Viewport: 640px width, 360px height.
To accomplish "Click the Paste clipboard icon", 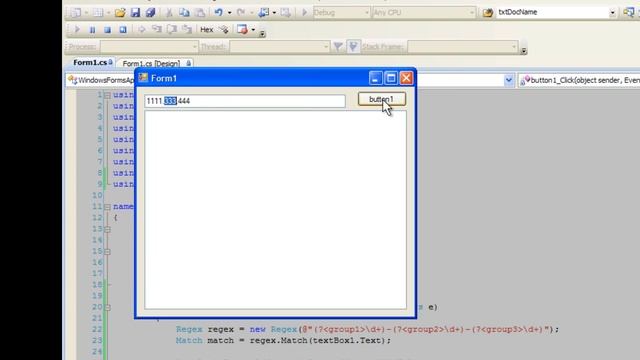I will tap(200, 13).
